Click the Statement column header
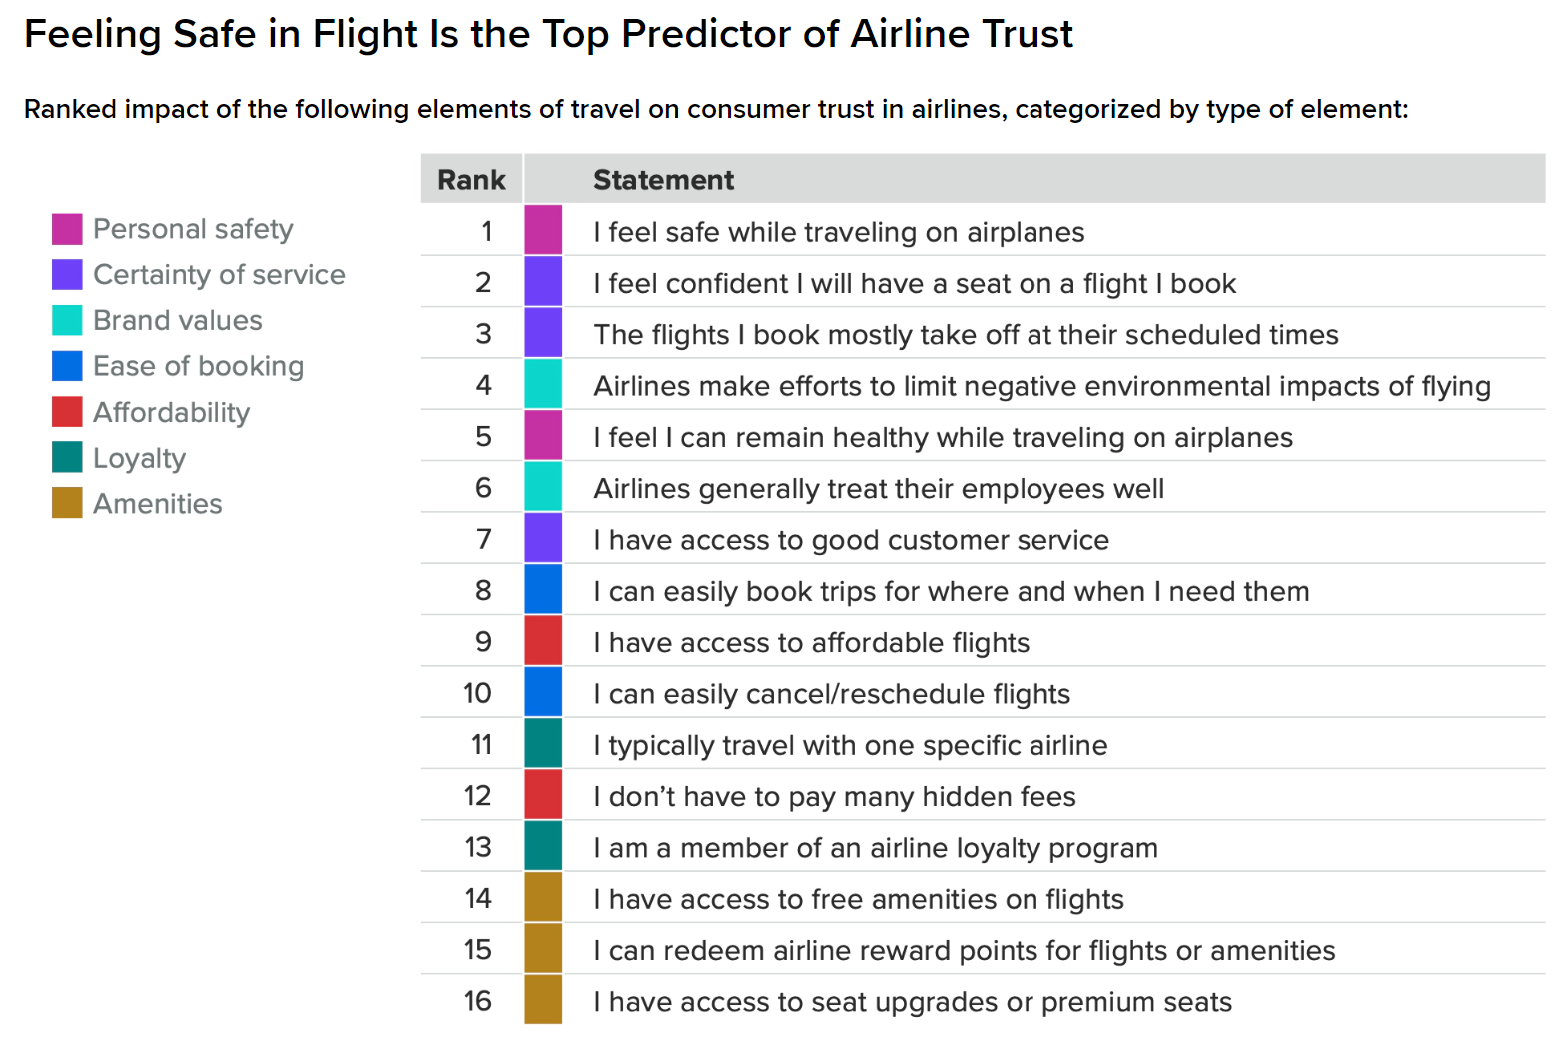 [x=663, y=180]
